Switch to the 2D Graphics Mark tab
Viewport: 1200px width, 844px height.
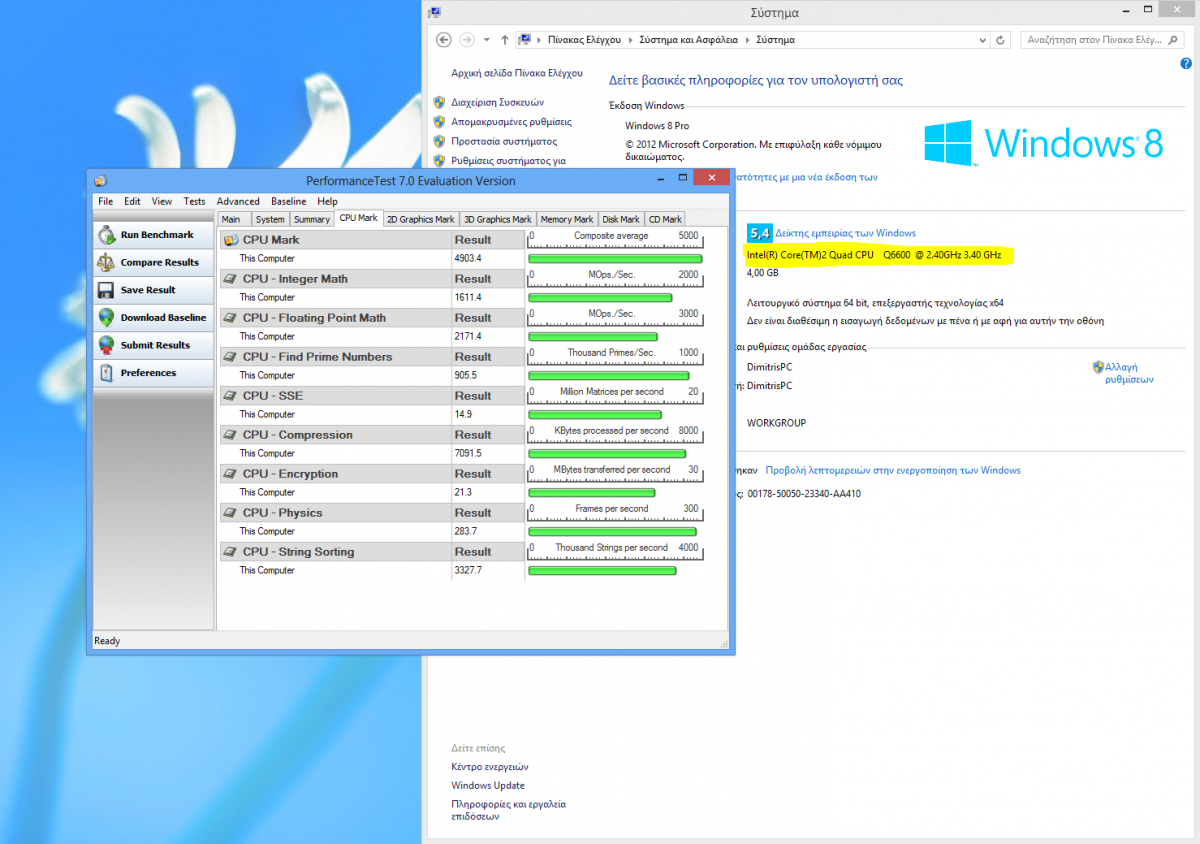421,219
